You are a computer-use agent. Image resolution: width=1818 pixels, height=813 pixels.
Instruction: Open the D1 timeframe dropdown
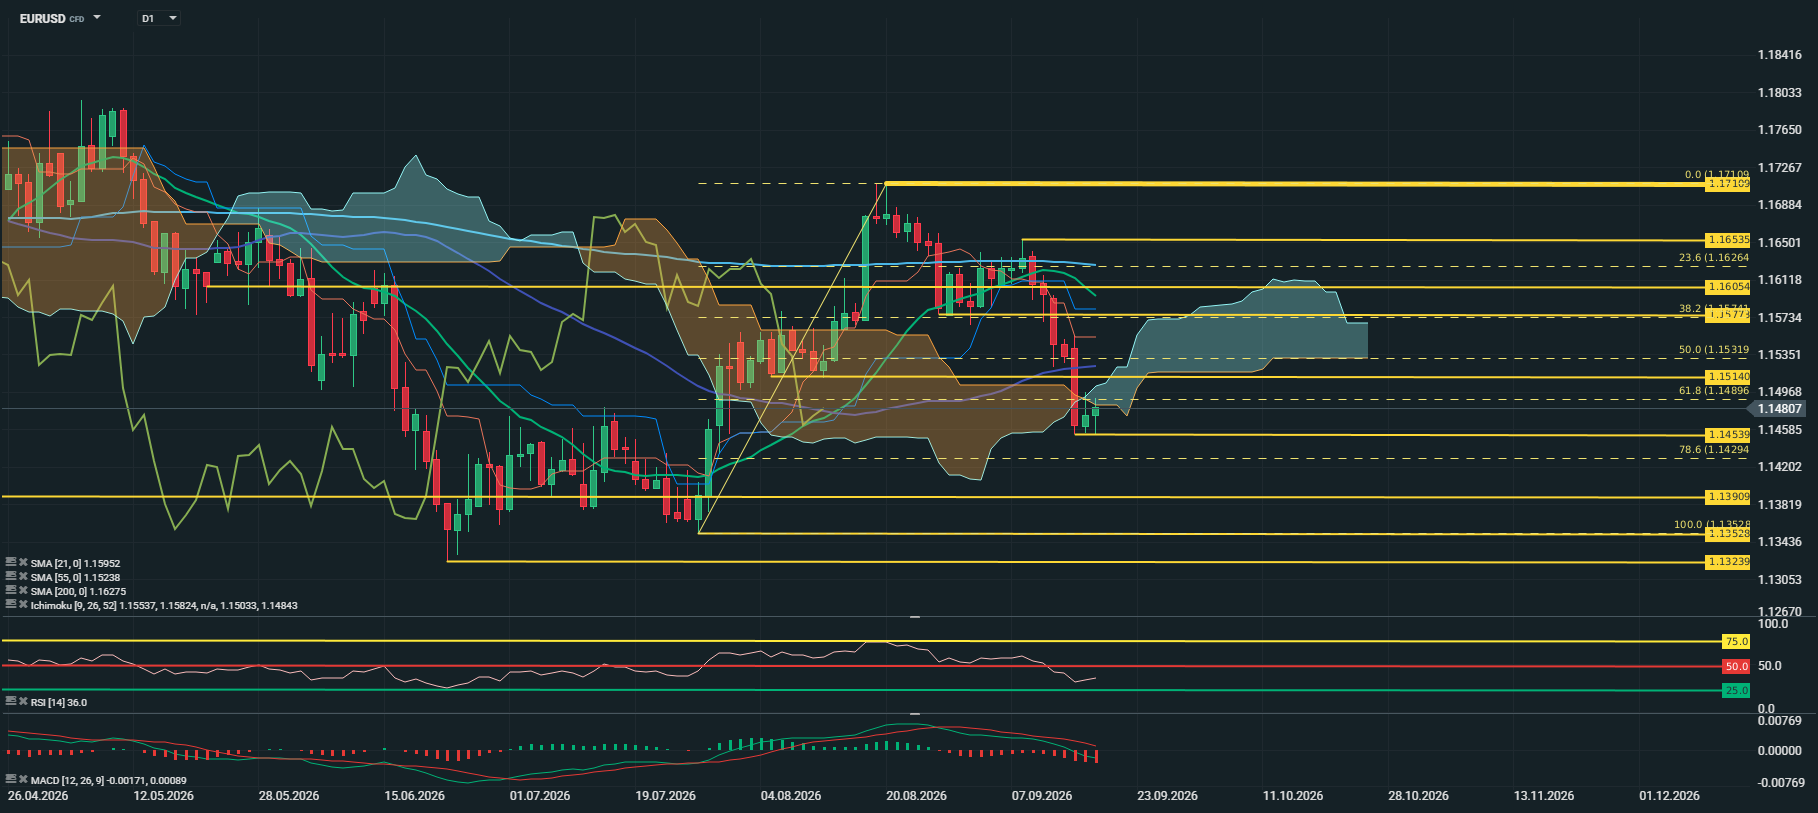tap(159, 18)
